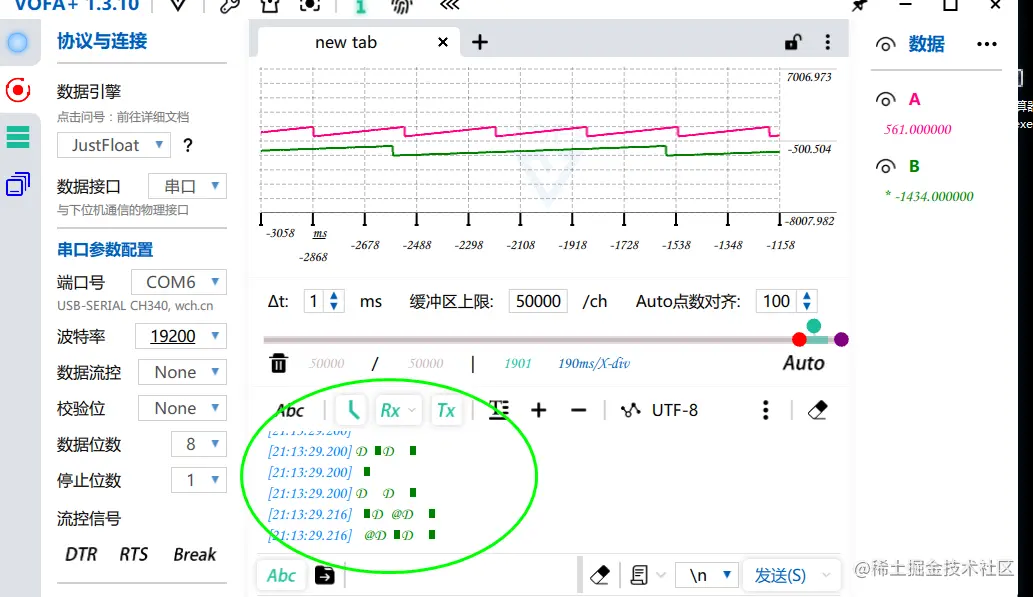
Task: Open the 数据流控 None dropdown
Action: click(x=182, y=372)
